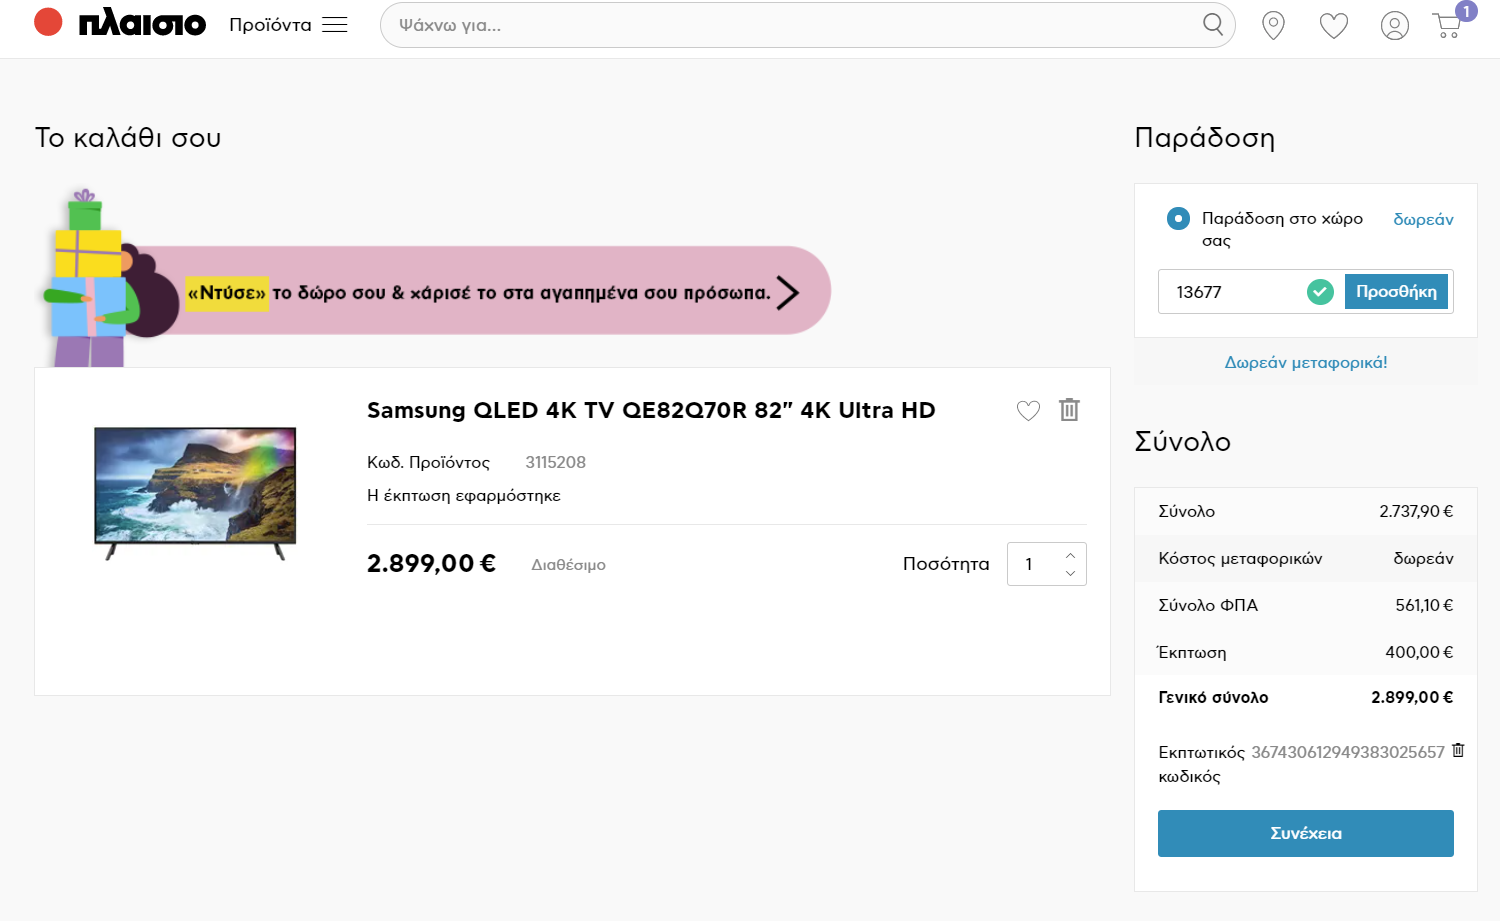
Task: Open the Samsung TV product thumbnail
Action: coord(195,492)
